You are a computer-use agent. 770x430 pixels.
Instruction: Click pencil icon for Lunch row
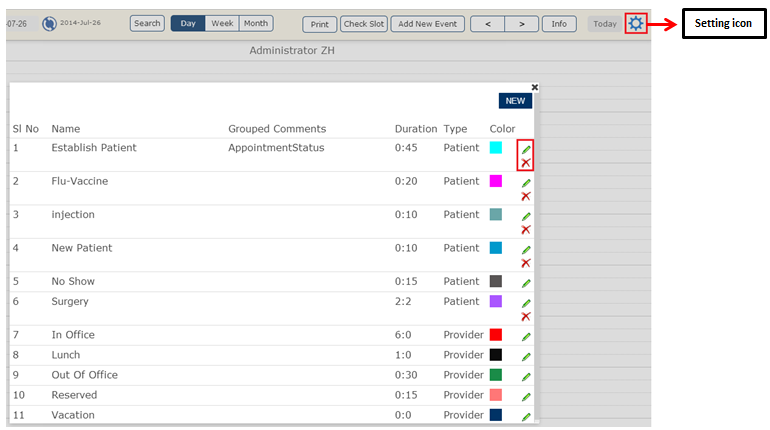[526, 356]
